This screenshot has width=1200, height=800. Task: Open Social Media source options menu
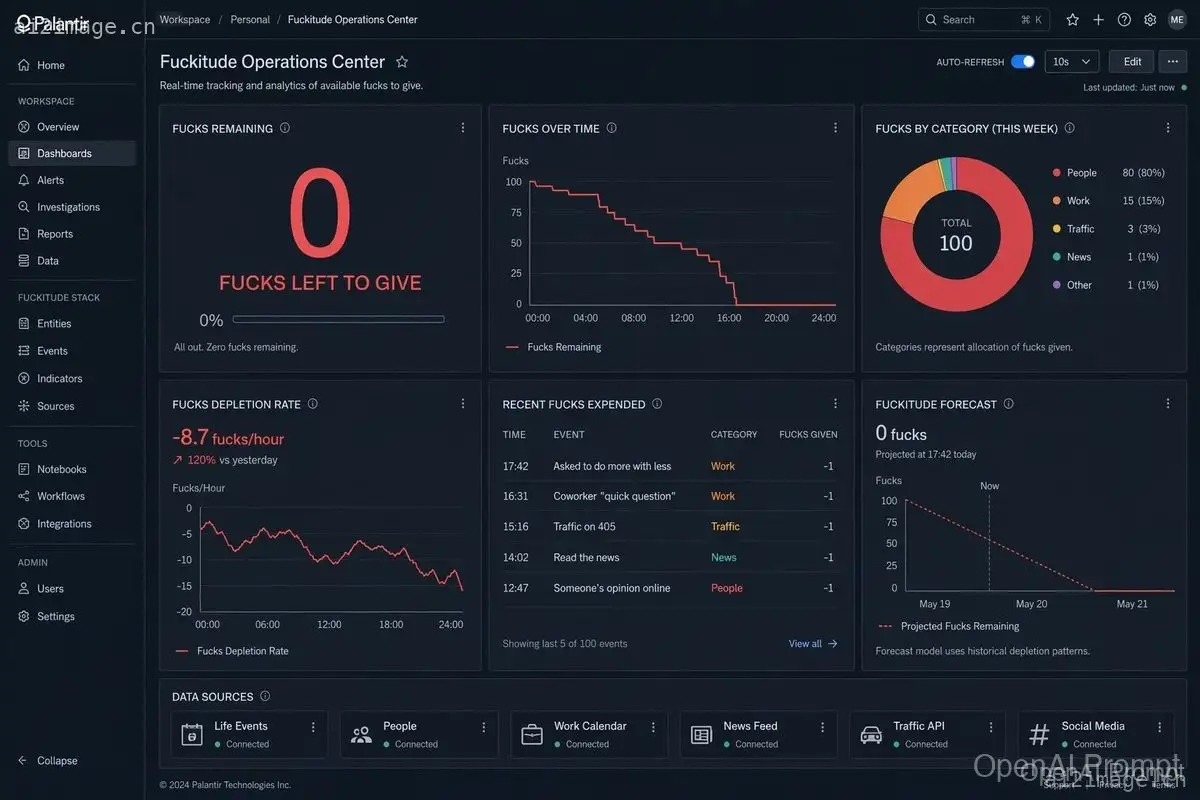point(1160,727)
